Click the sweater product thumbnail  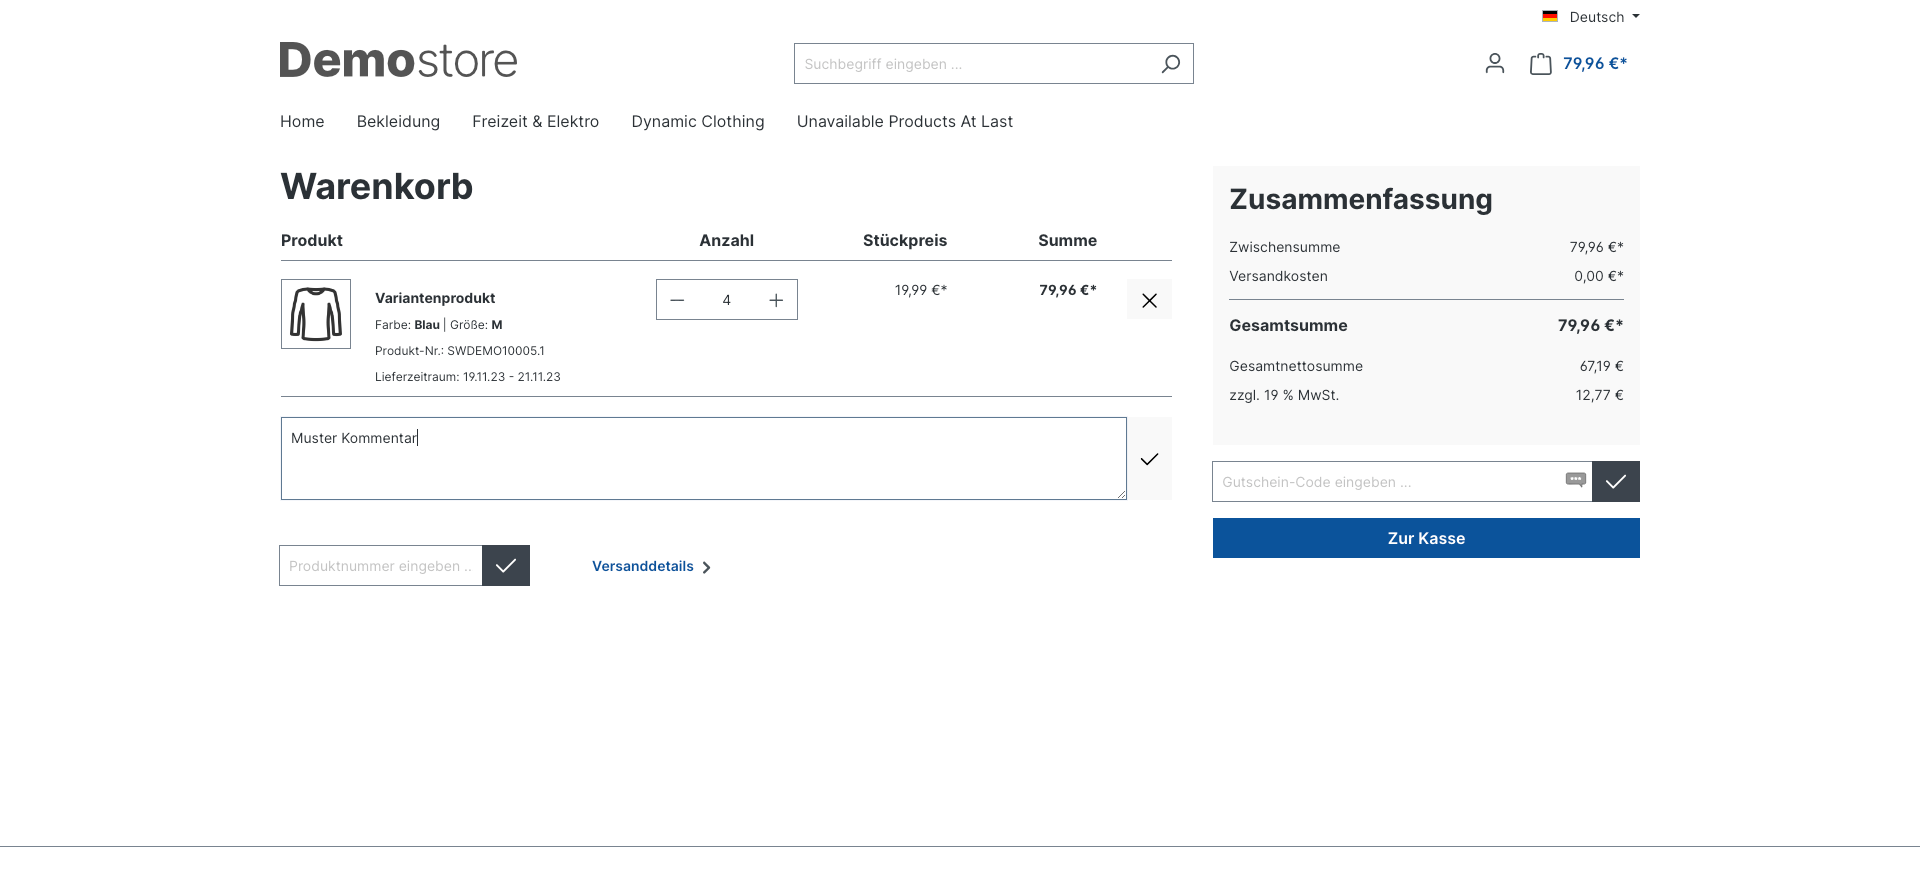pos(316,314)
